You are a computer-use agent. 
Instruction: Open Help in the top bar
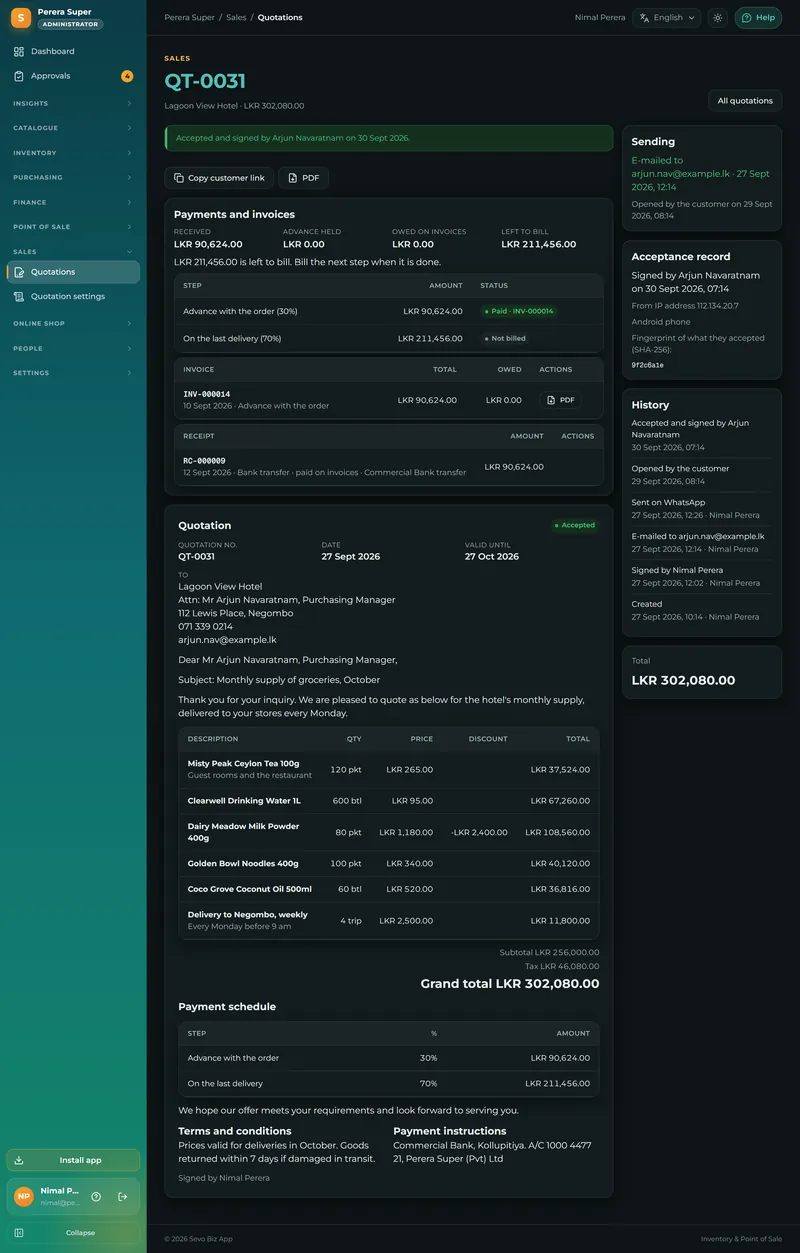point(758,17)
